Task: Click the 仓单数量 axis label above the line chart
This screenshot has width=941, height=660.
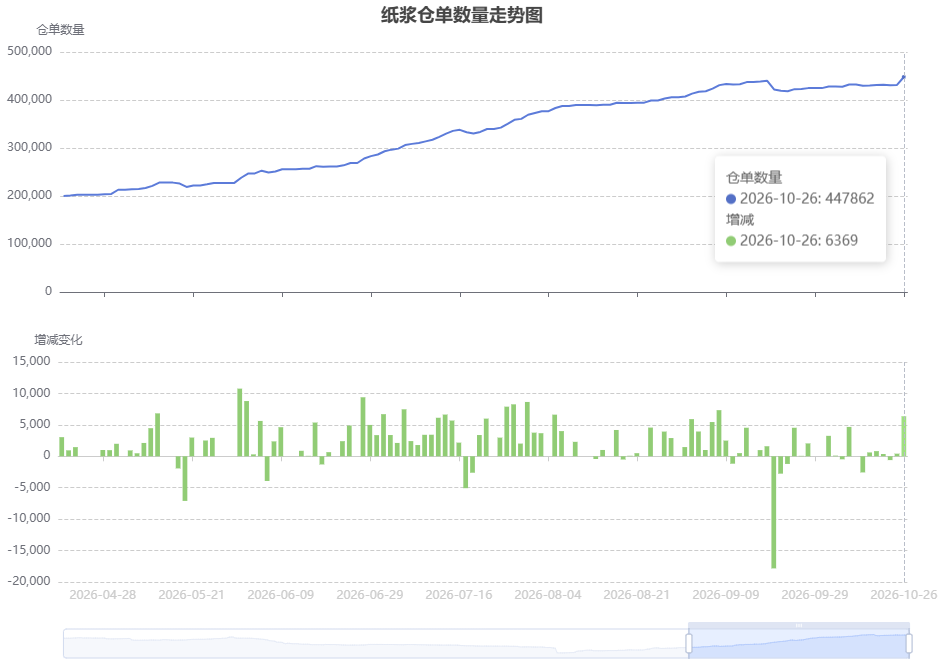Action: click(x=60, y=29)
